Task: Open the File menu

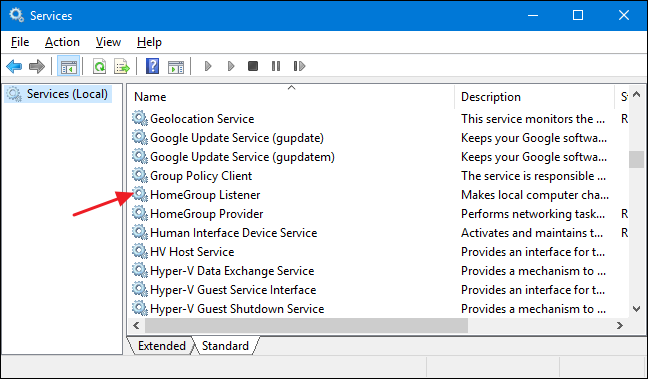Action: (20, 42)
